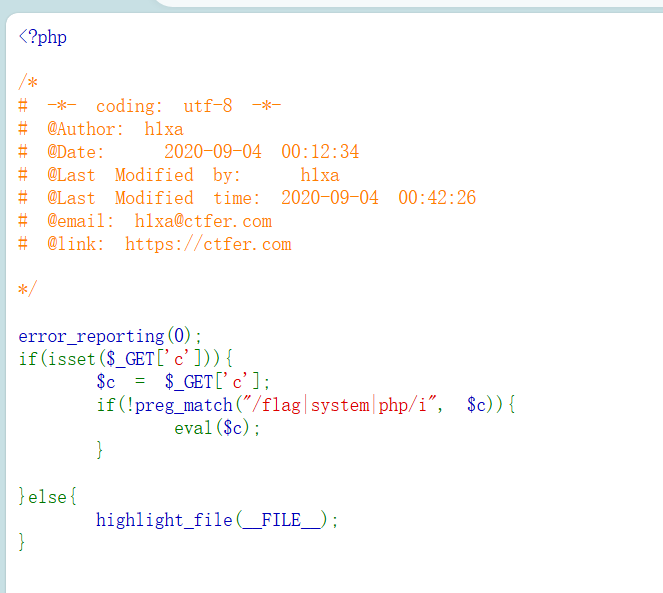Click the modified time value 00:42:26
Screen dimensions: 663x593
coord(437,198)
